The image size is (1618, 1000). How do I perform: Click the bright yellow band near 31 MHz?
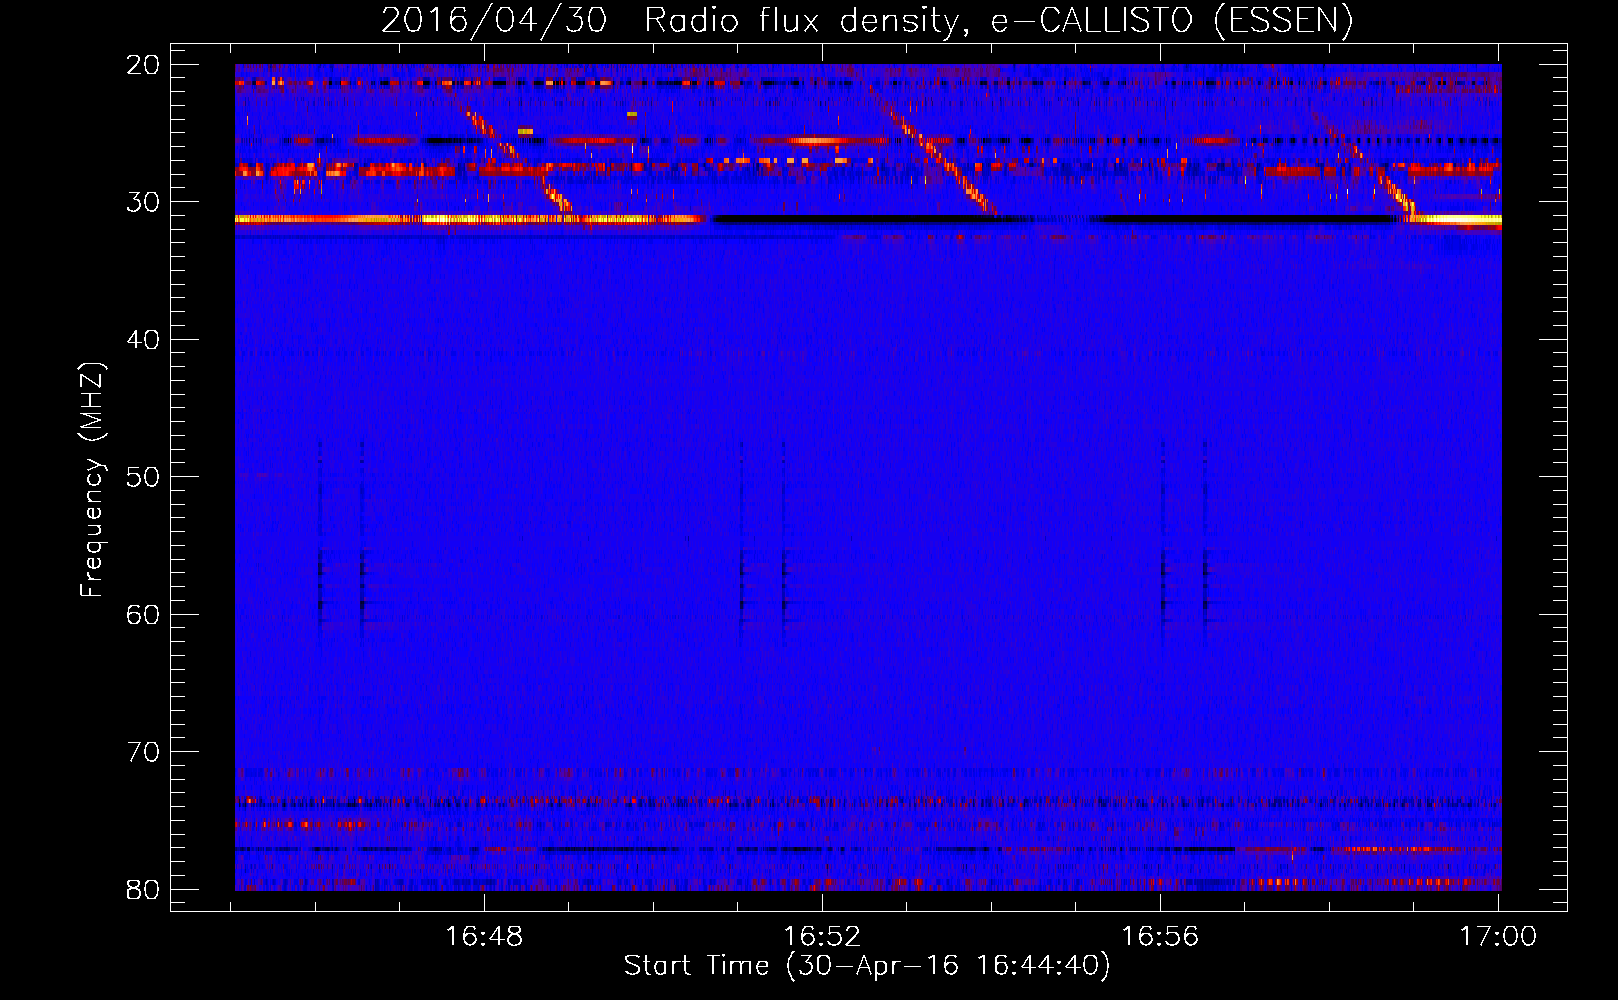pos(470,219)
